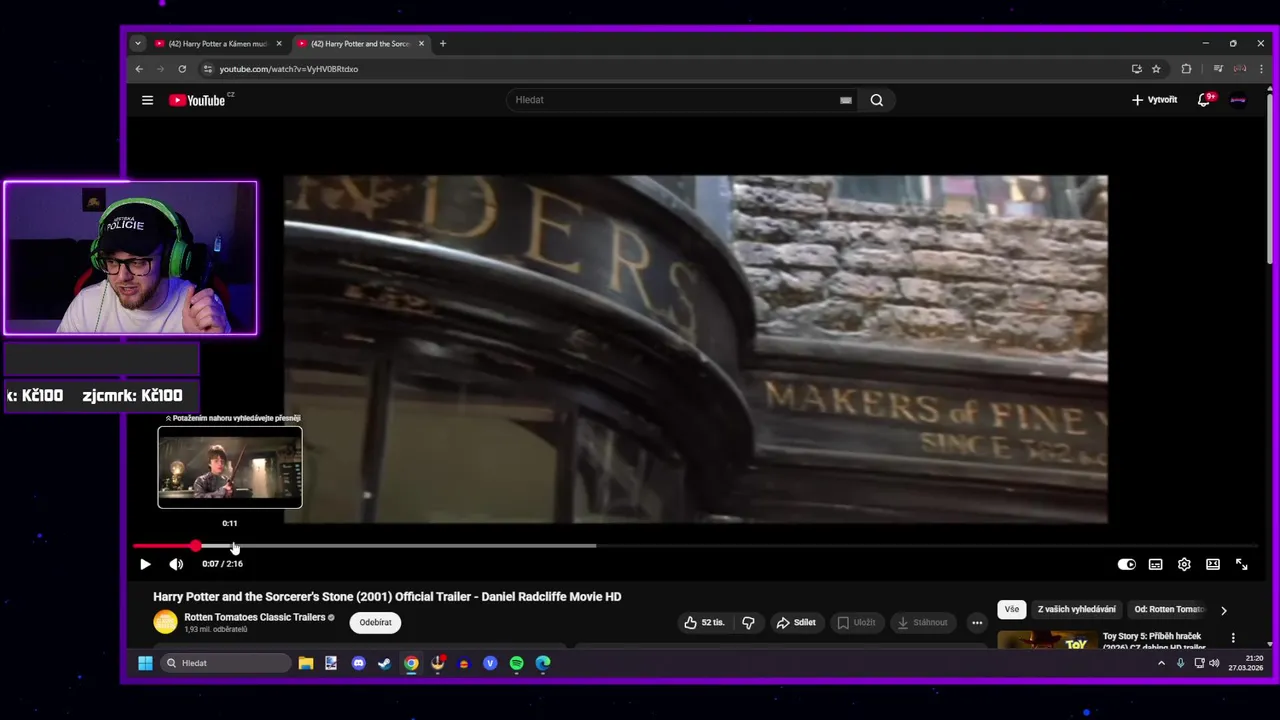Subscribe with the Odebírat button
This screenshot has height=720, width=1280.
[375, 622]
